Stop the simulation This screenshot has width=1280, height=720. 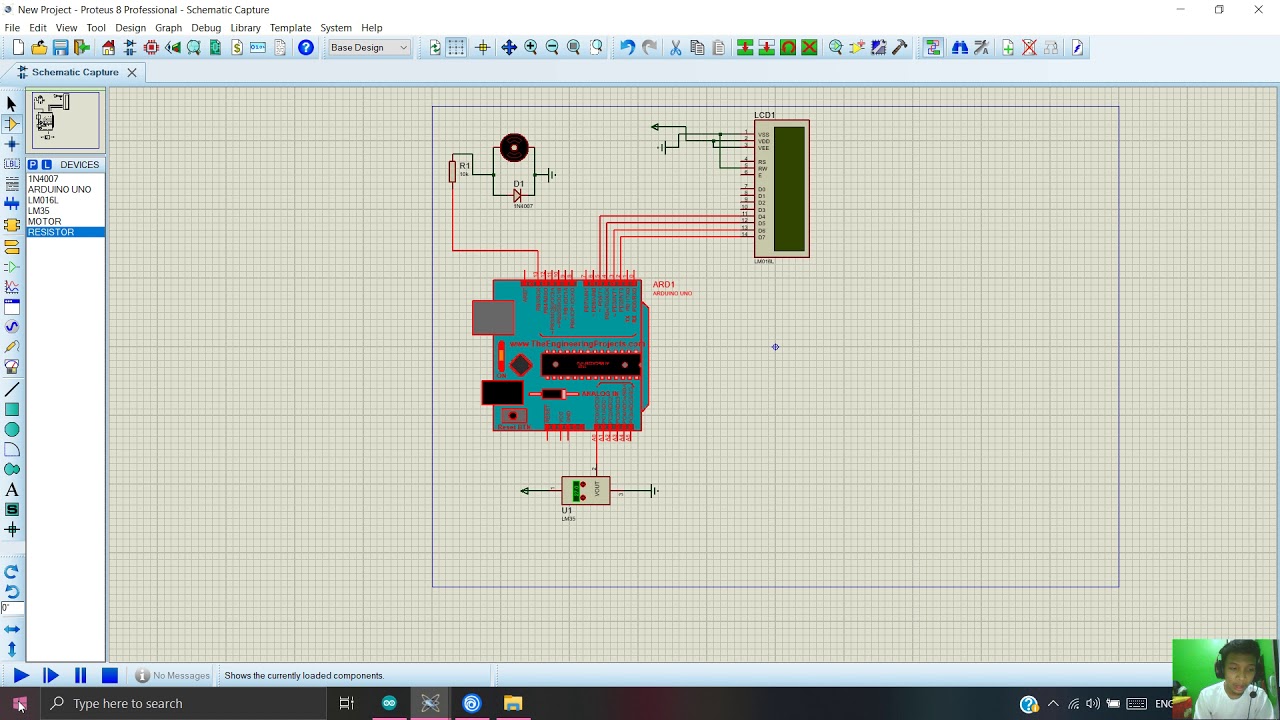pyautogui.click(x=110, y=676)
